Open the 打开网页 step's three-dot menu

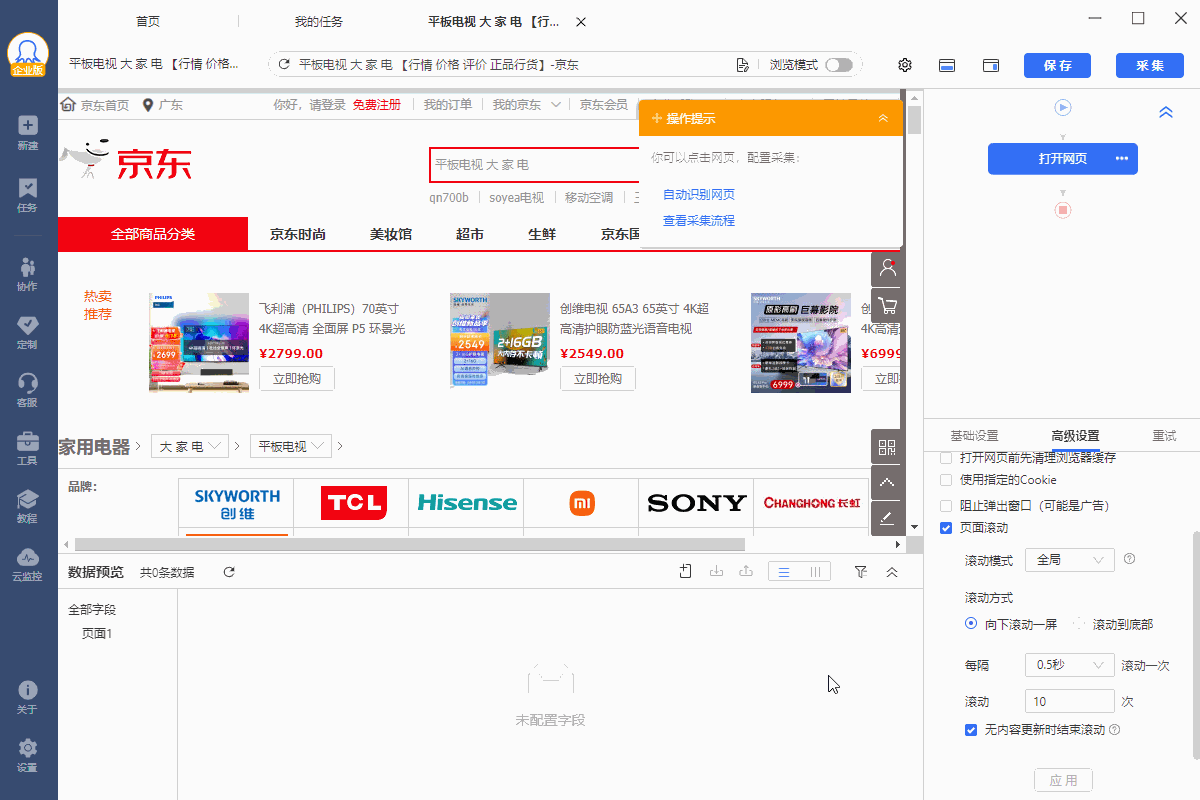[x=1122, y=159]
